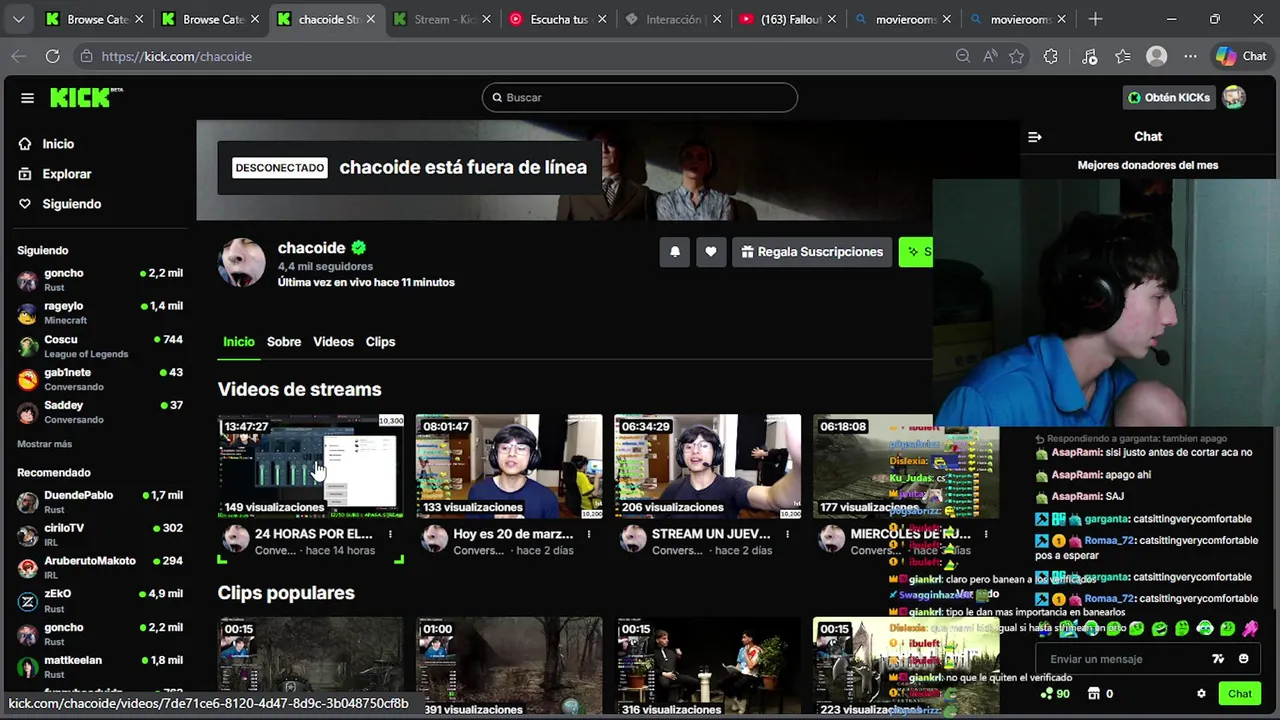
Task: Open options menu for STREAM UN JUEVES video
Action: (x=787, y=534)
